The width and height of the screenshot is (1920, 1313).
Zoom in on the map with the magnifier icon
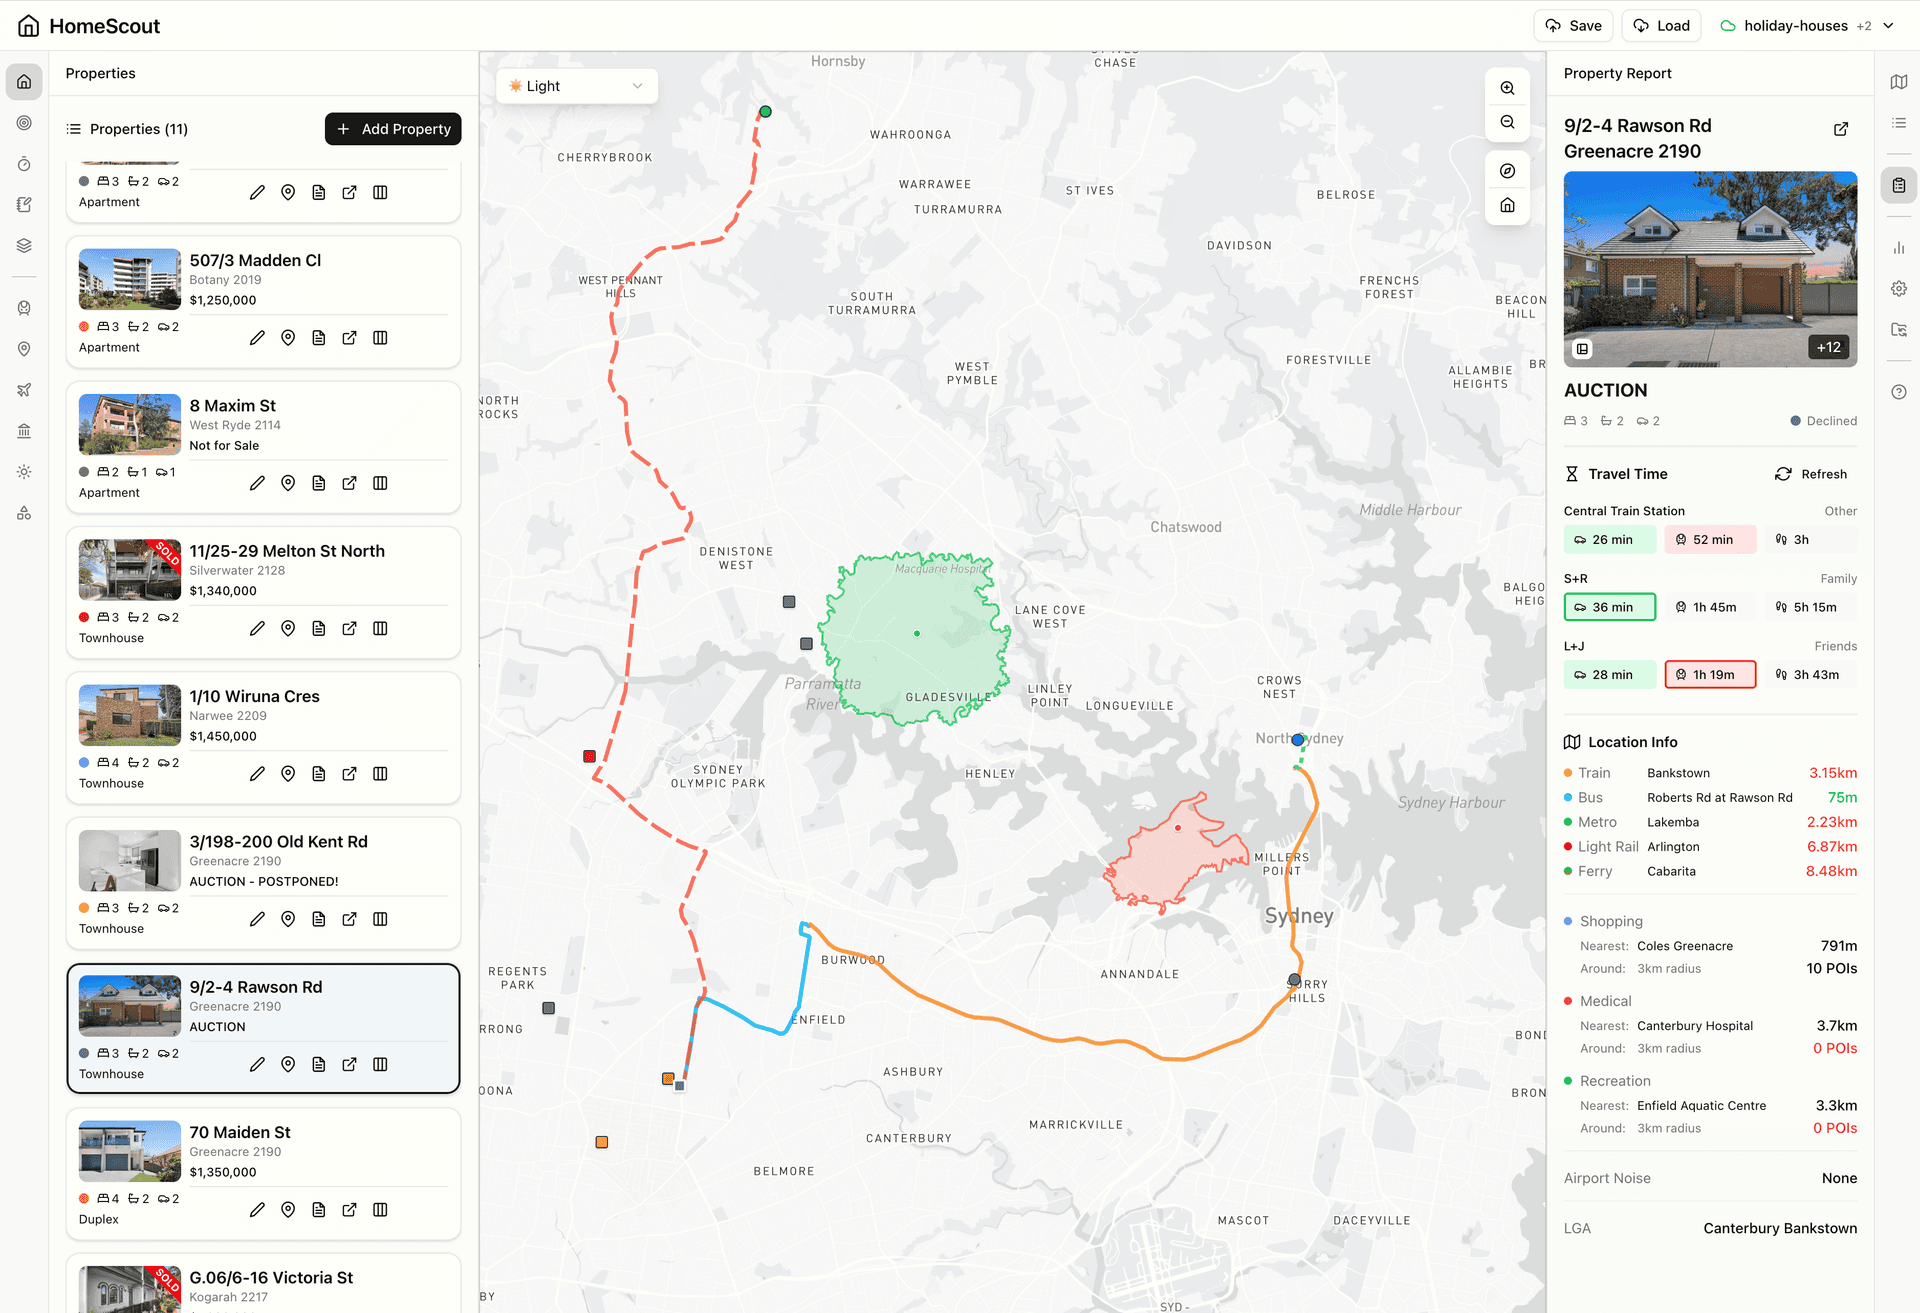[x=1507, y=88]
